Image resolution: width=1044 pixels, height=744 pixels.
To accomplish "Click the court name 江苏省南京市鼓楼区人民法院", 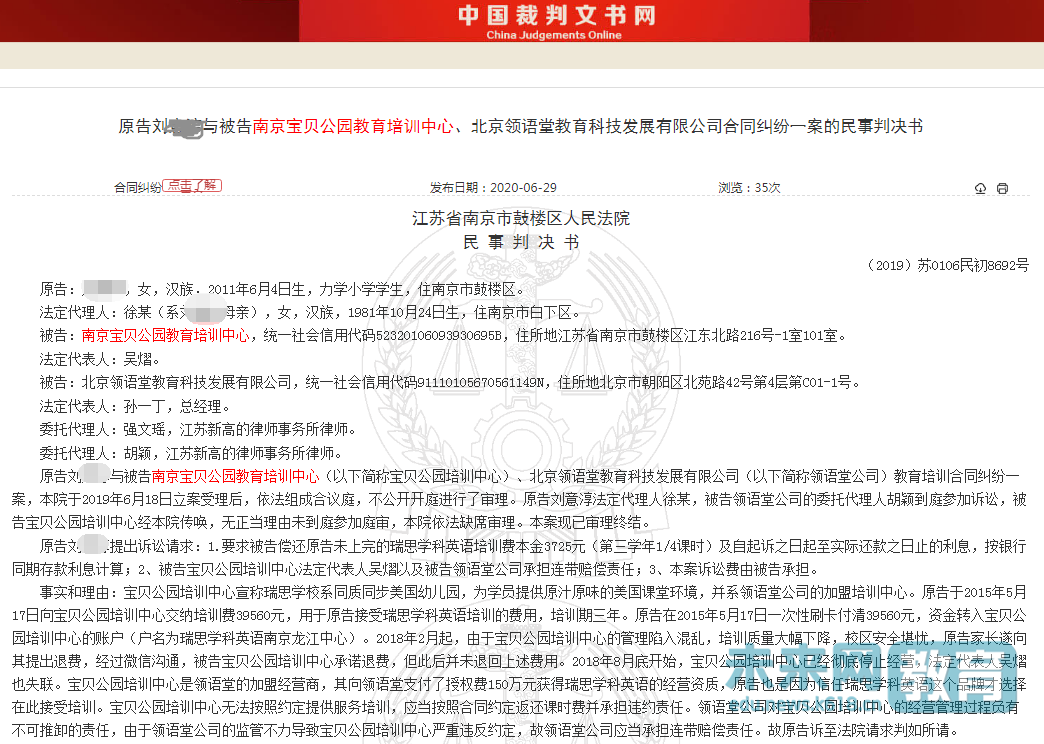I will coord(521,218).
